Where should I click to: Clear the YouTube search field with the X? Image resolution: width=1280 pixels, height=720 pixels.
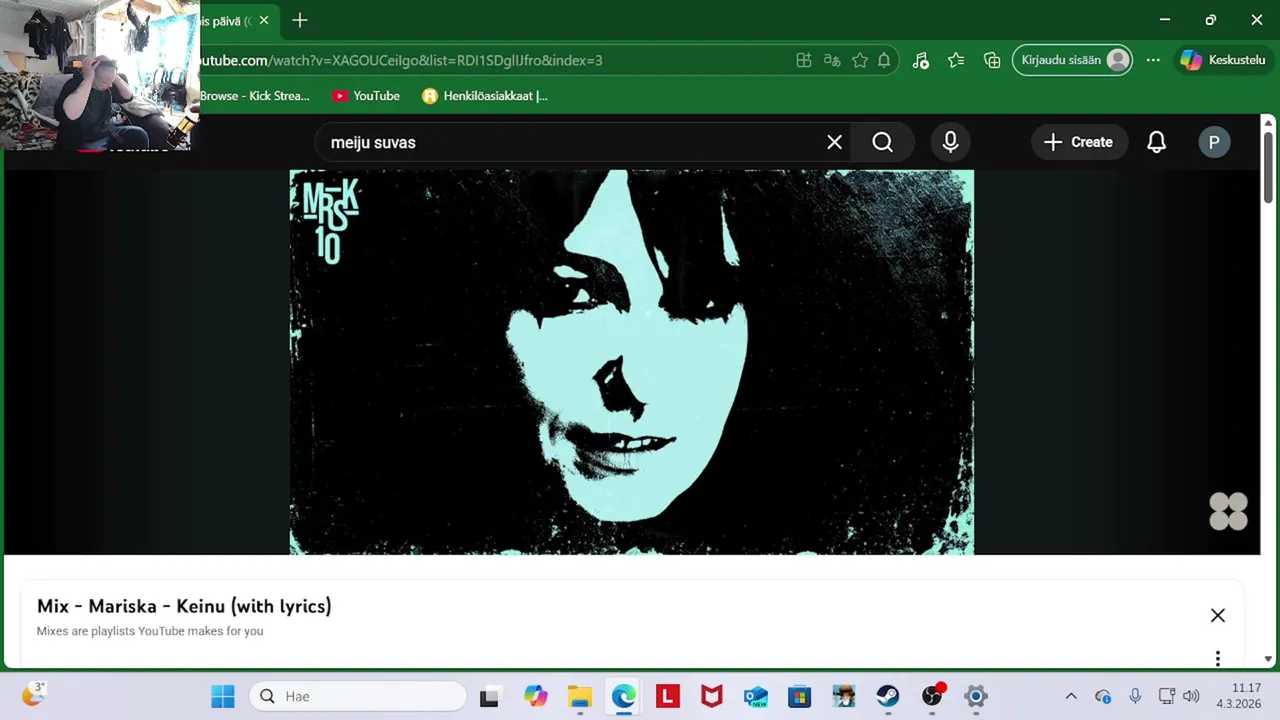pyautogui.click(x=835, y=142)
